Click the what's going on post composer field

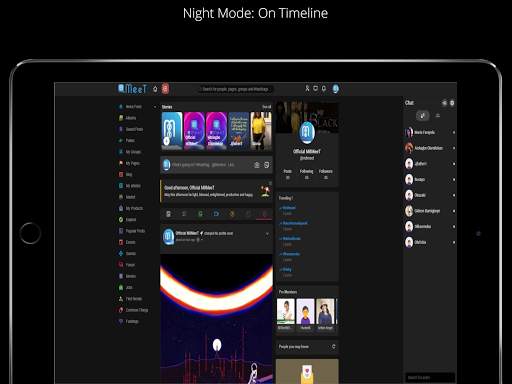click(x=203, y=165)
